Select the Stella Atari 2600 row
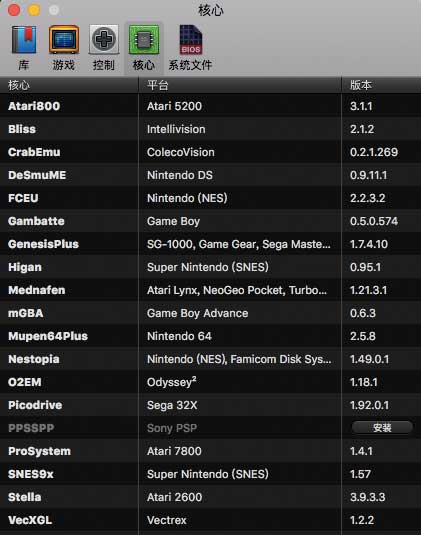421x535 pixels. point(210,497)
